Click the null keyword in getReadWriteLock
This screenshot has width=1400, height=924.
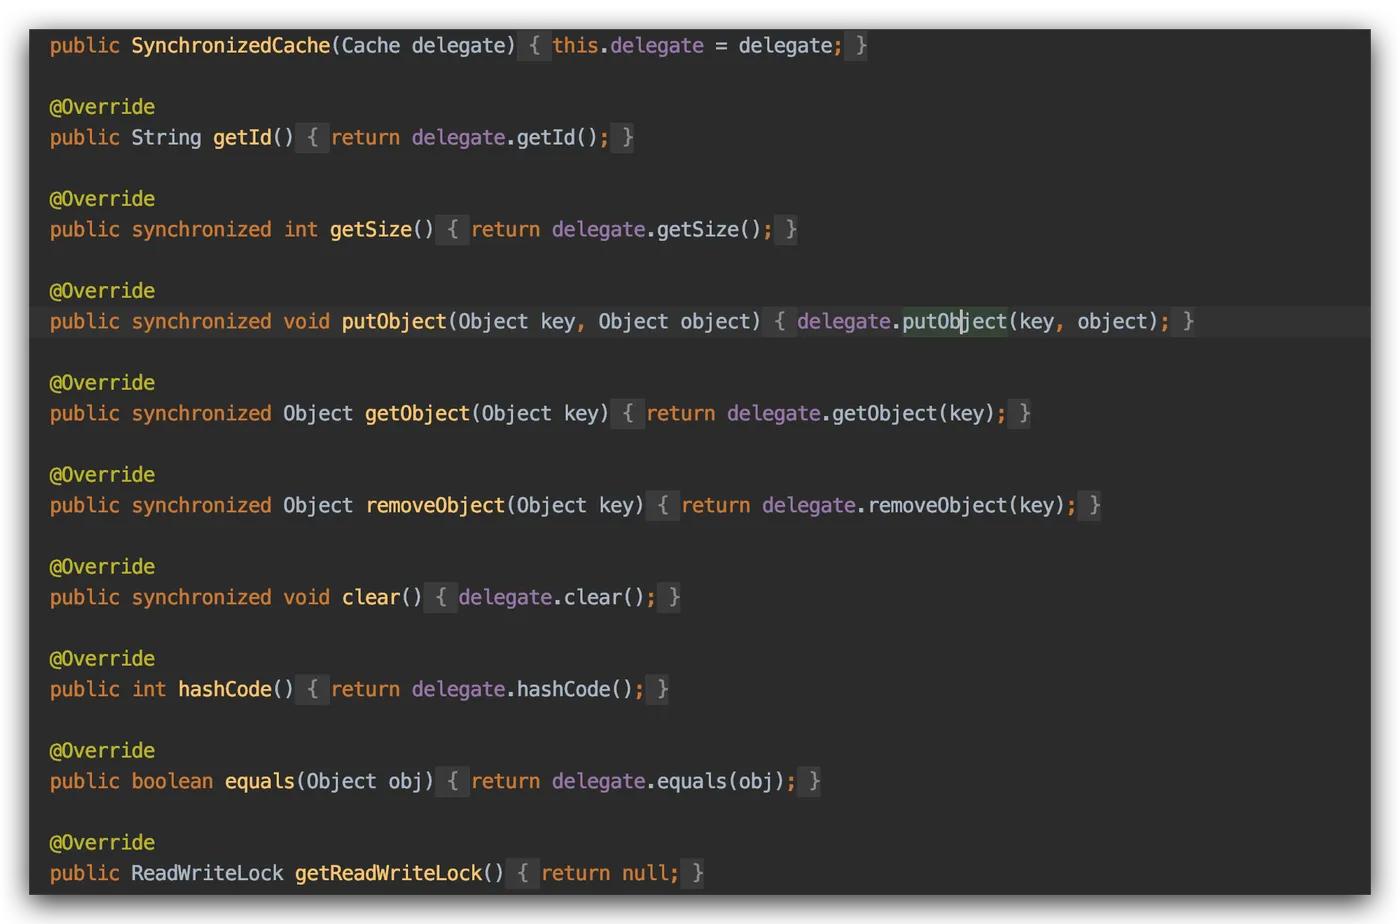pyautogui.click(x=645, y=874)
